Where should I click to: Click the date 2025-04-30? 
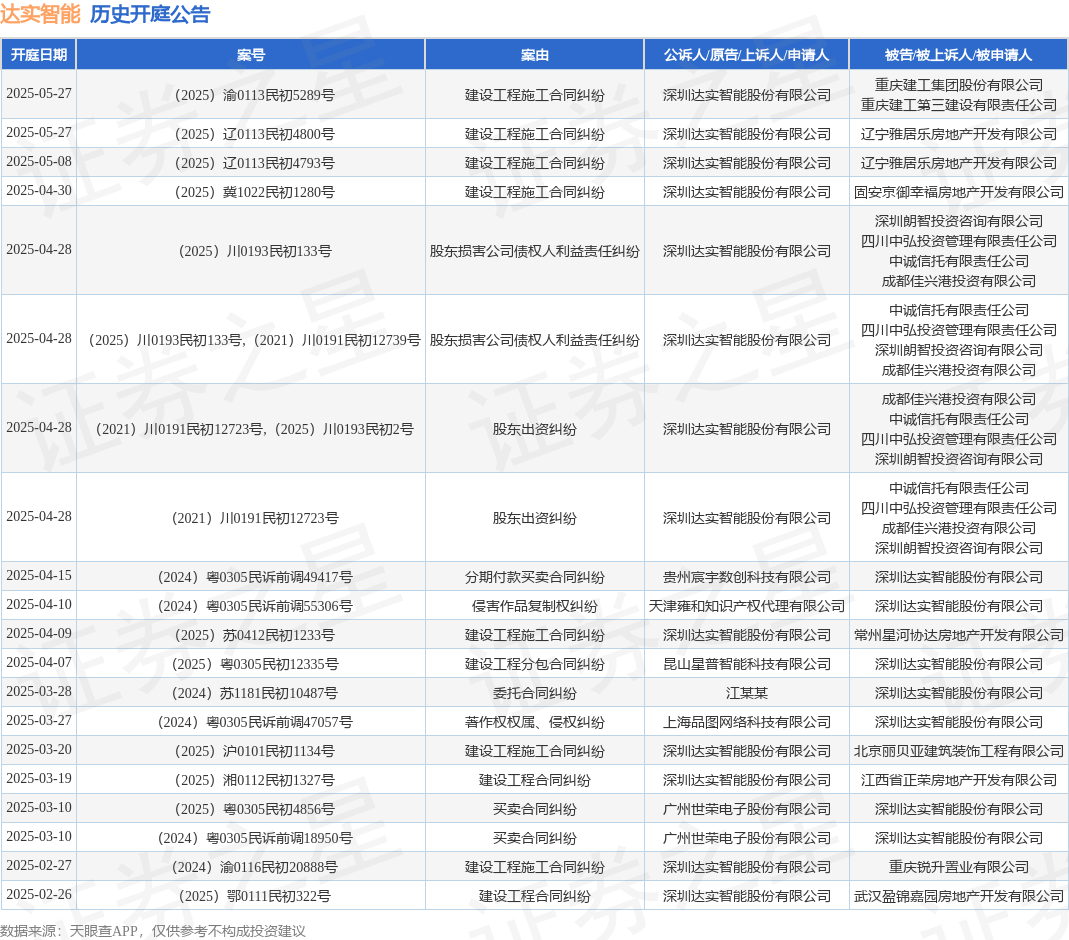tap(39, 191)
